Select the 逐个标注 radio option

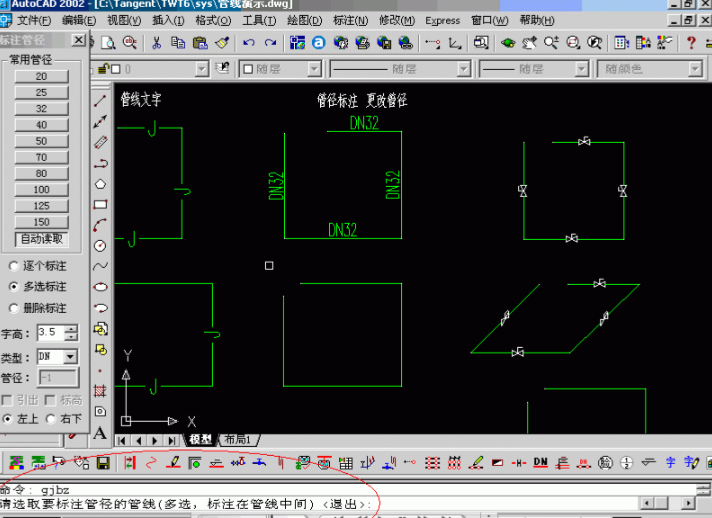pos(12,266)
